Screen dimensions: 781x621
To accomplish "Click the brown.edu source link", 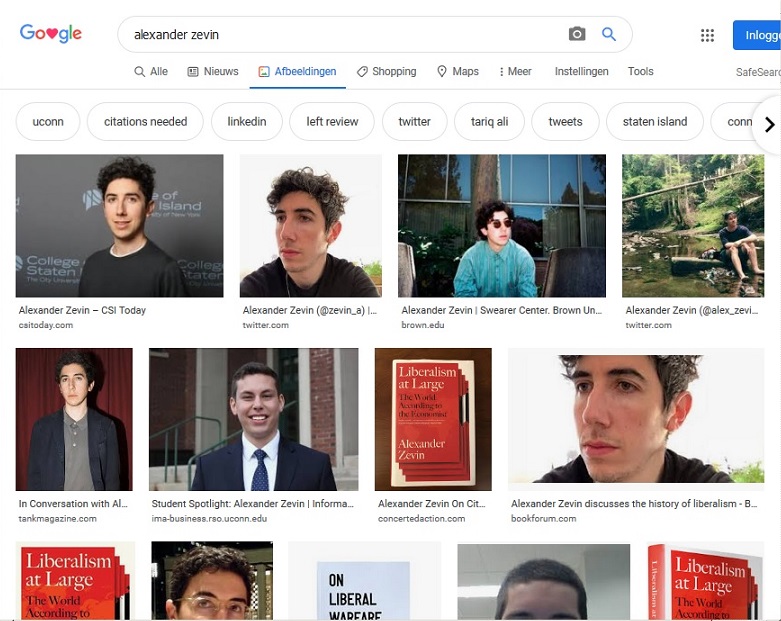I will tap(423, 325).
